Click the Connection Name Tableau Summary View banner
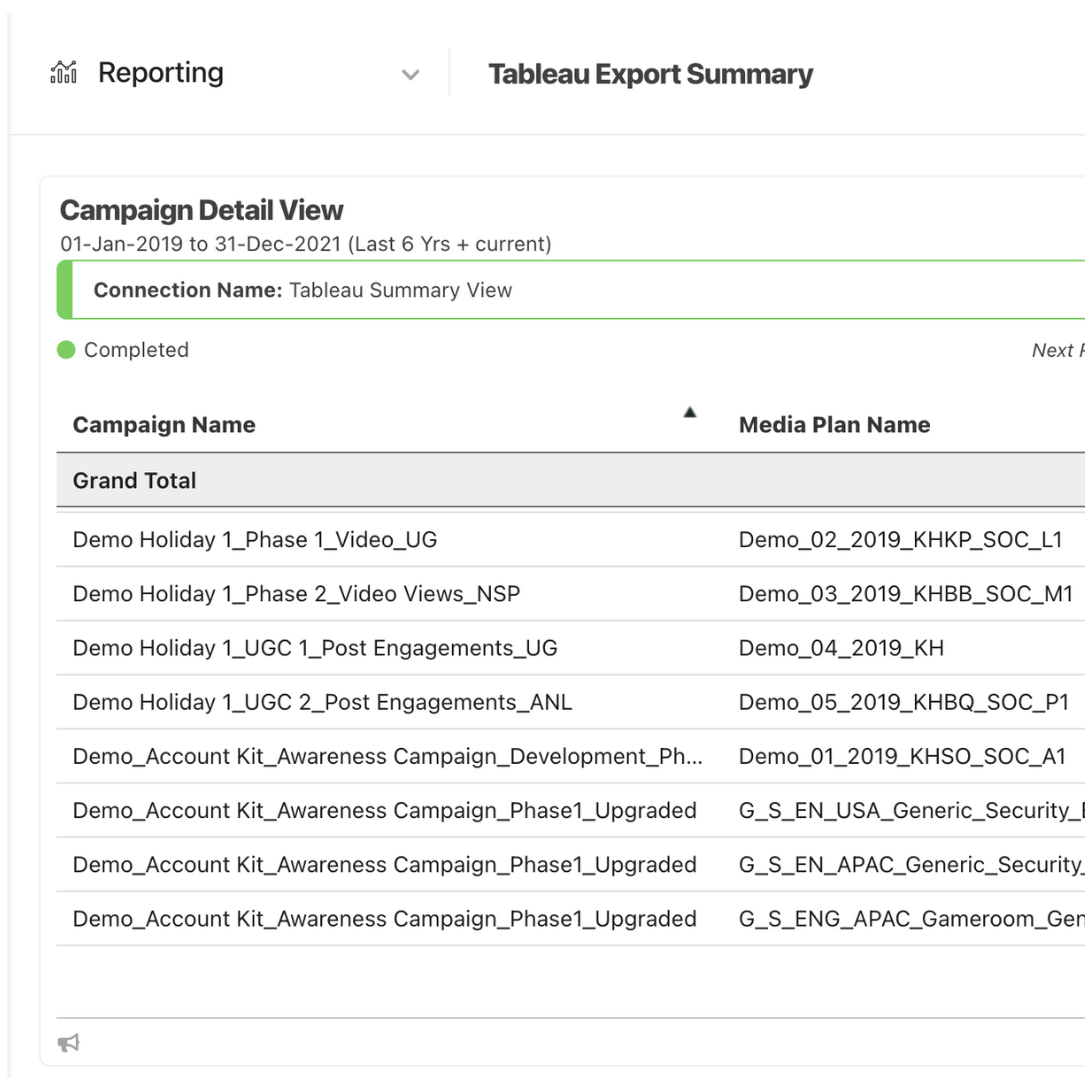 pyautogui.click(x=302, y=290)
